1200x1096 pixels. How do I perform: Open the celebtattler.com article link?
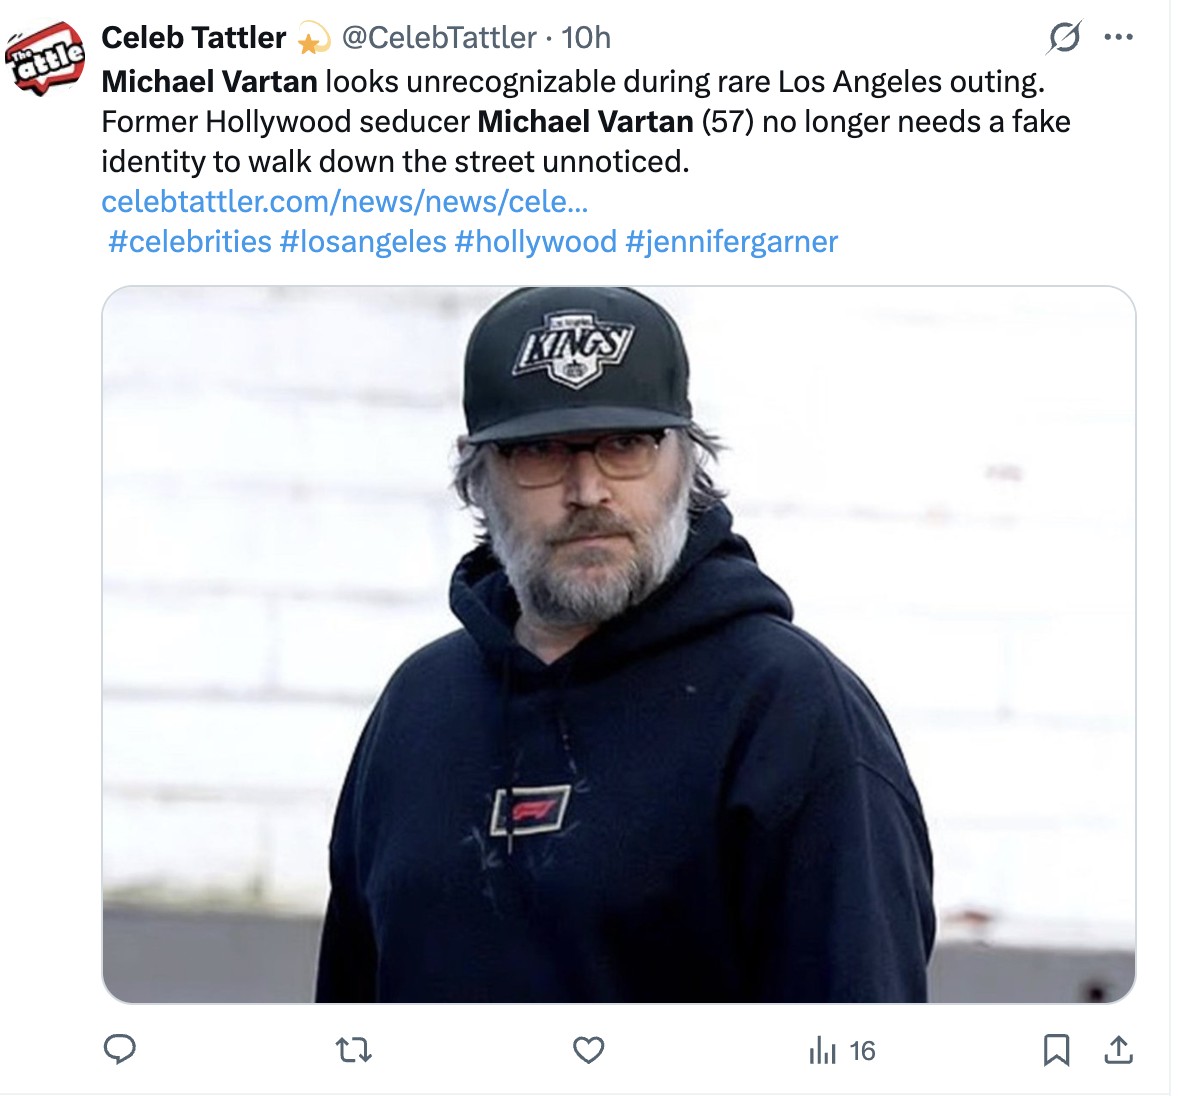(344, 202)
